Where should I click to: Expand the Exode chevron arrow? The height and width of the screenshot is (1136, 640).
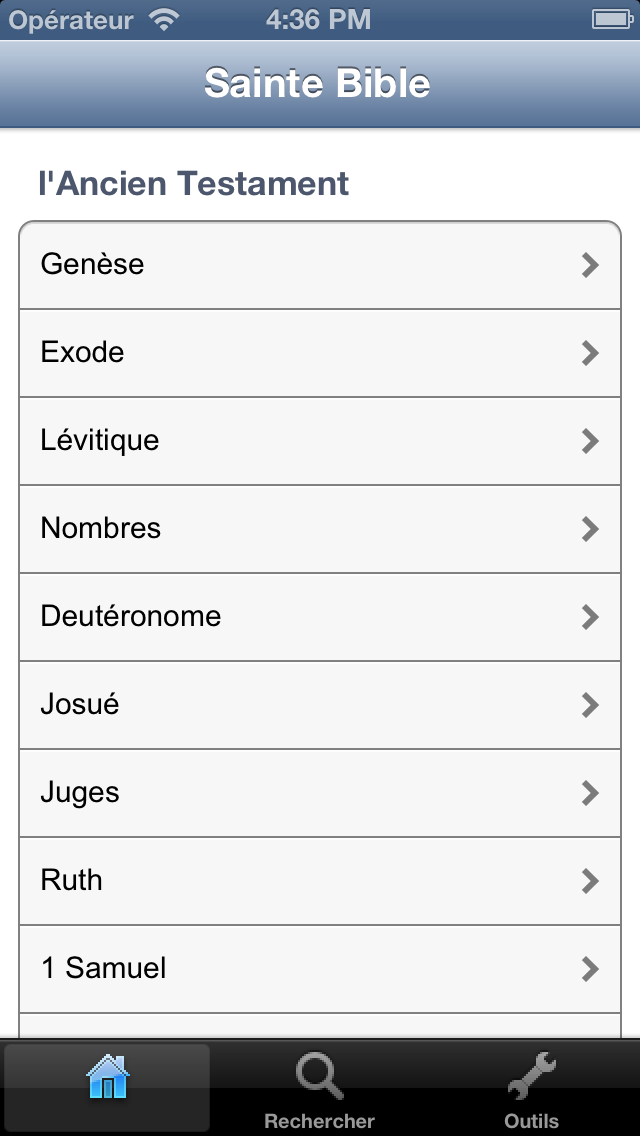590,353
